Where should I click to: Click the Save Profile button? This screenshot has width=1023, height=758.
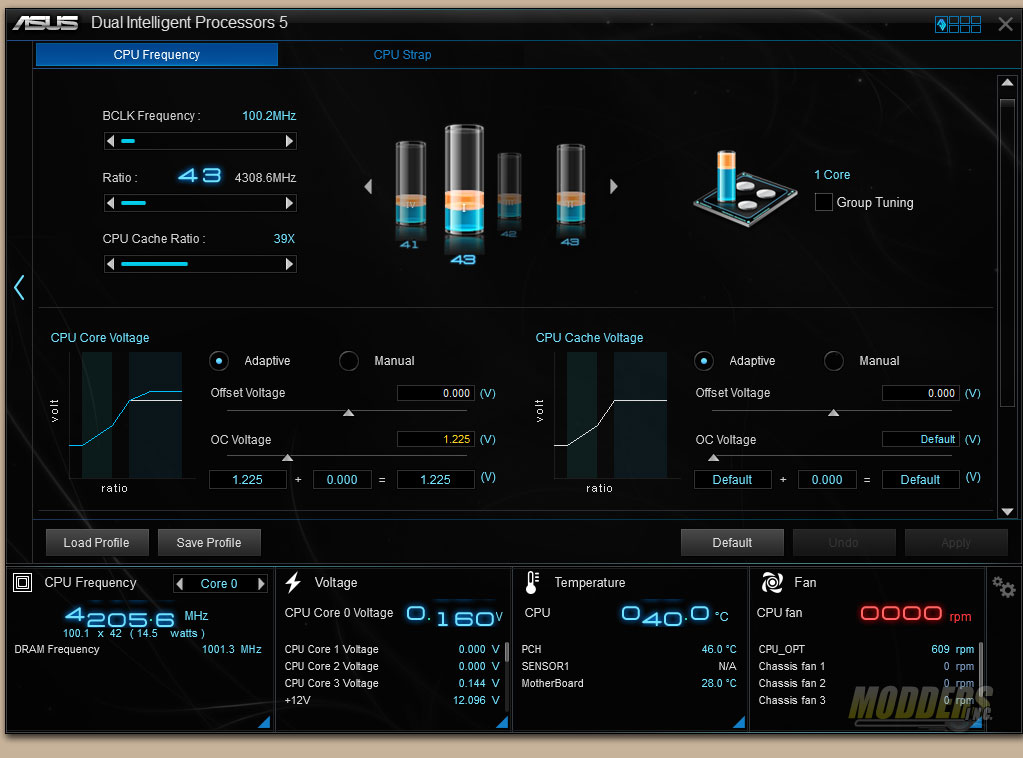209,543
